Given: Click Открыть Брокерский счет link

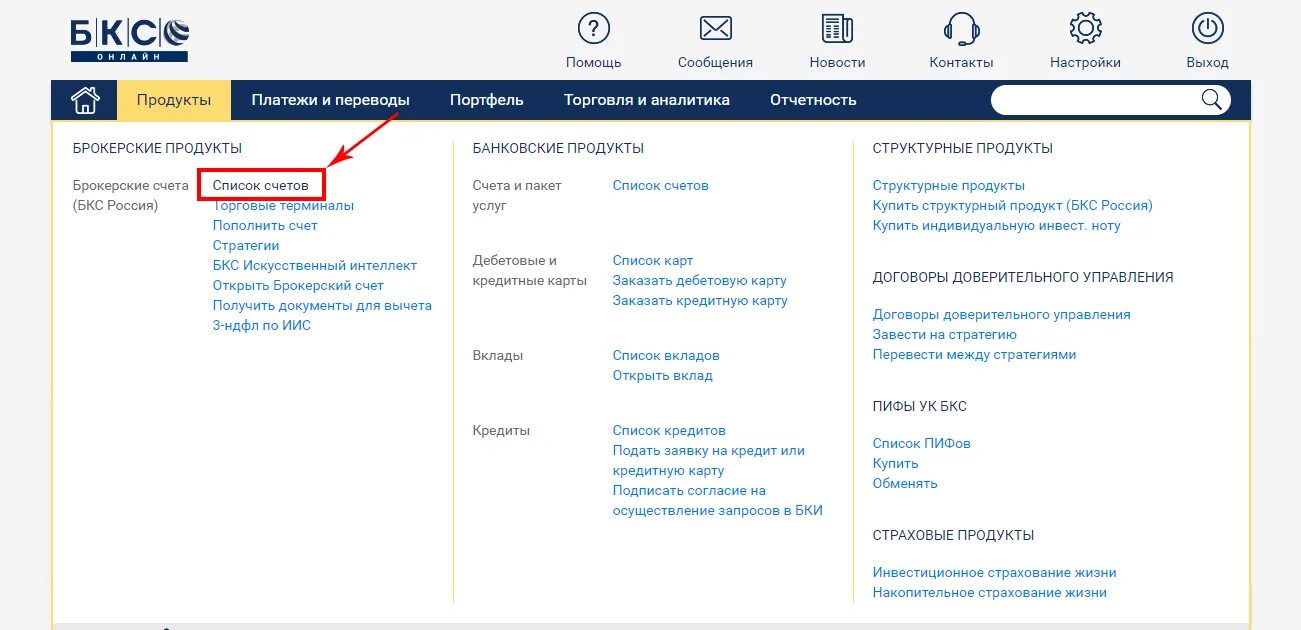Looking at the screenshot, I should pos(298,285).
